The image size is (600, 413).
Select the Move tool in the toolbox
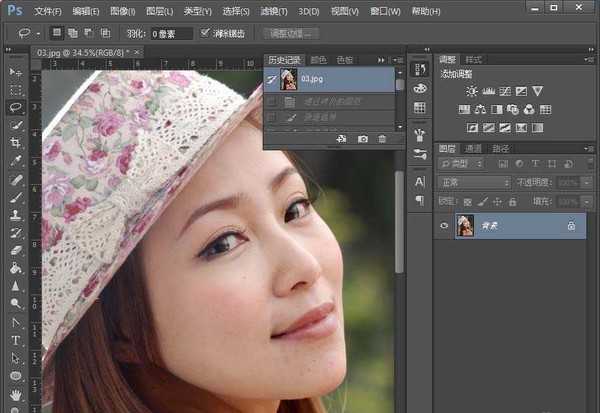pyautogui.click(x=16, y=73)
